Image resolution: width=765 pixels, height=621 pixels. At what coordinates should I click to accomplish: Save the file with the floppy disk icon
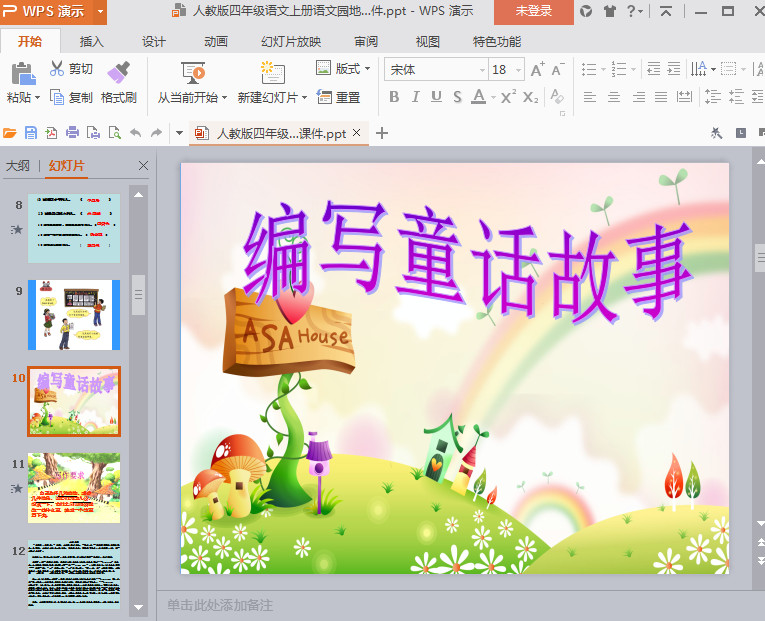(31, 133)
